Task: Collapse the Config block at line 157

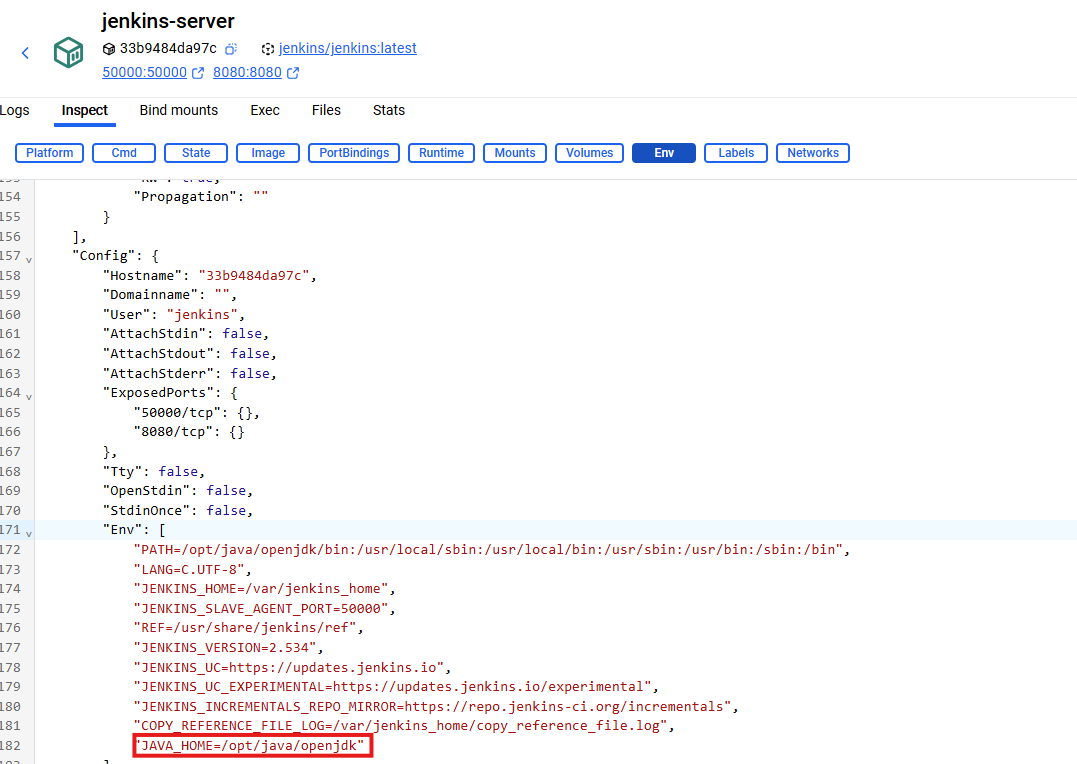Action: [x=29, y=260]
